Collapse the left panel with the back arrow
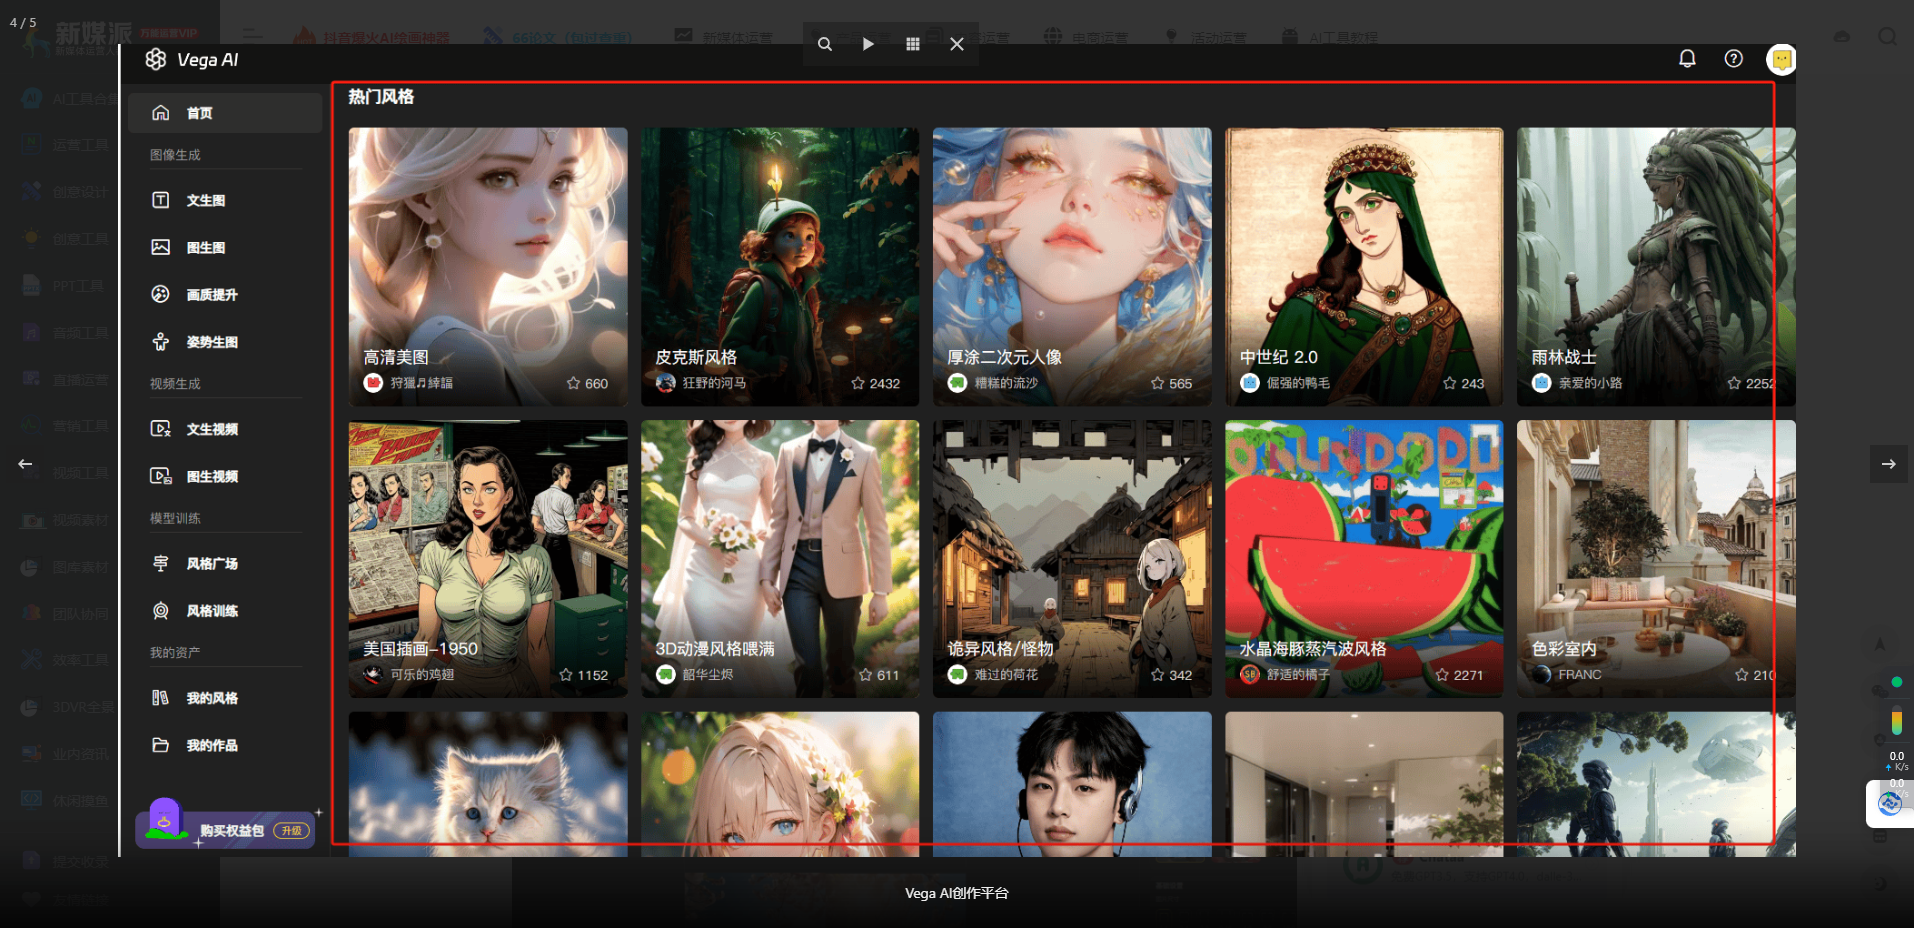 (25, 463)
